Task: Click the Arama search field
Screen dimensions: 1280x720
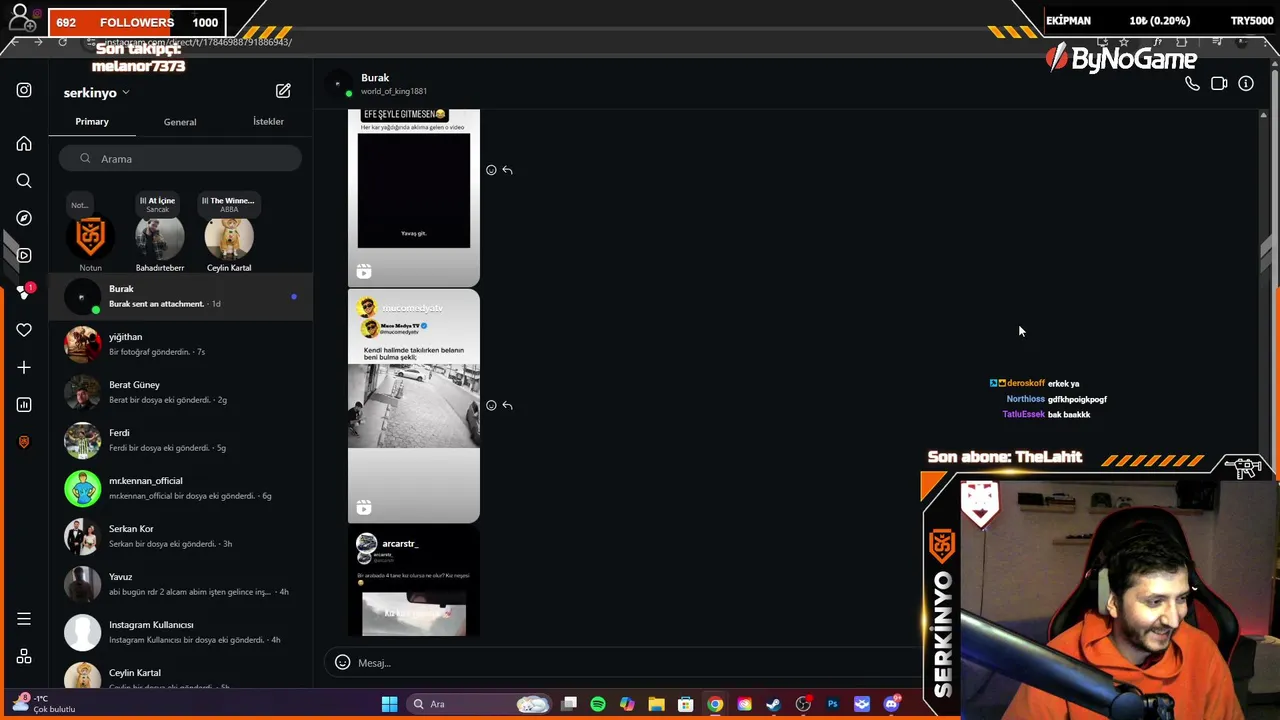Action: [x=180, y=159]
